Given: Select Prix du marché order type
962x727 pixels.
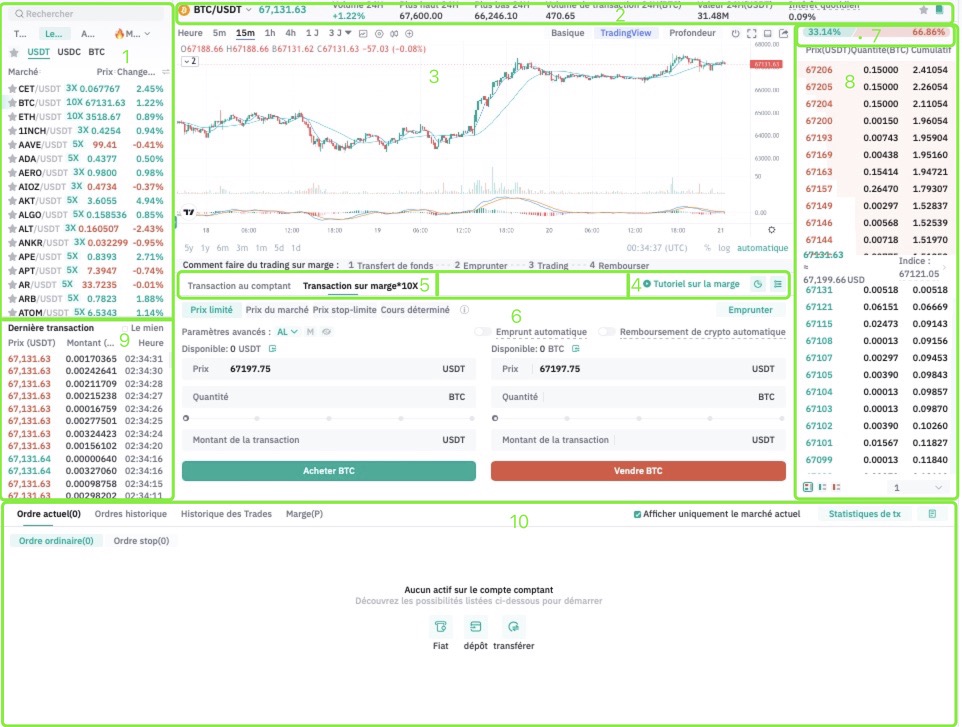Looking at the screenshot, I should [x=277, y=310].
